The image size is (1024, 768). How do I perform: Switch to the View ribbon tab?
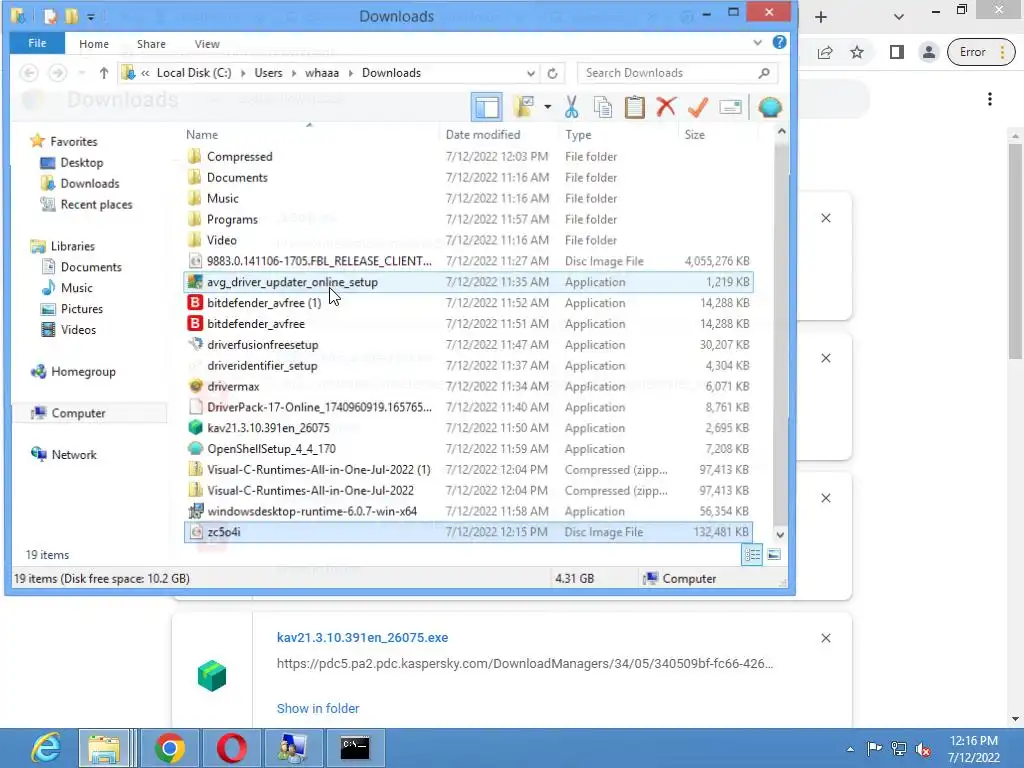pos(207,44)
